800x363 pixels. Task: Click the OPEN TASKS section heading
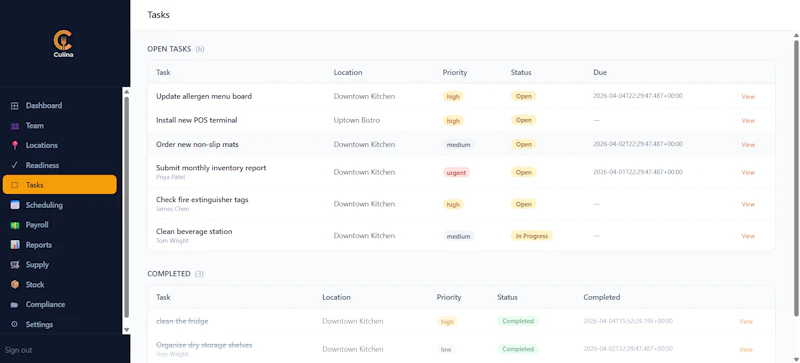click(169, 49)
